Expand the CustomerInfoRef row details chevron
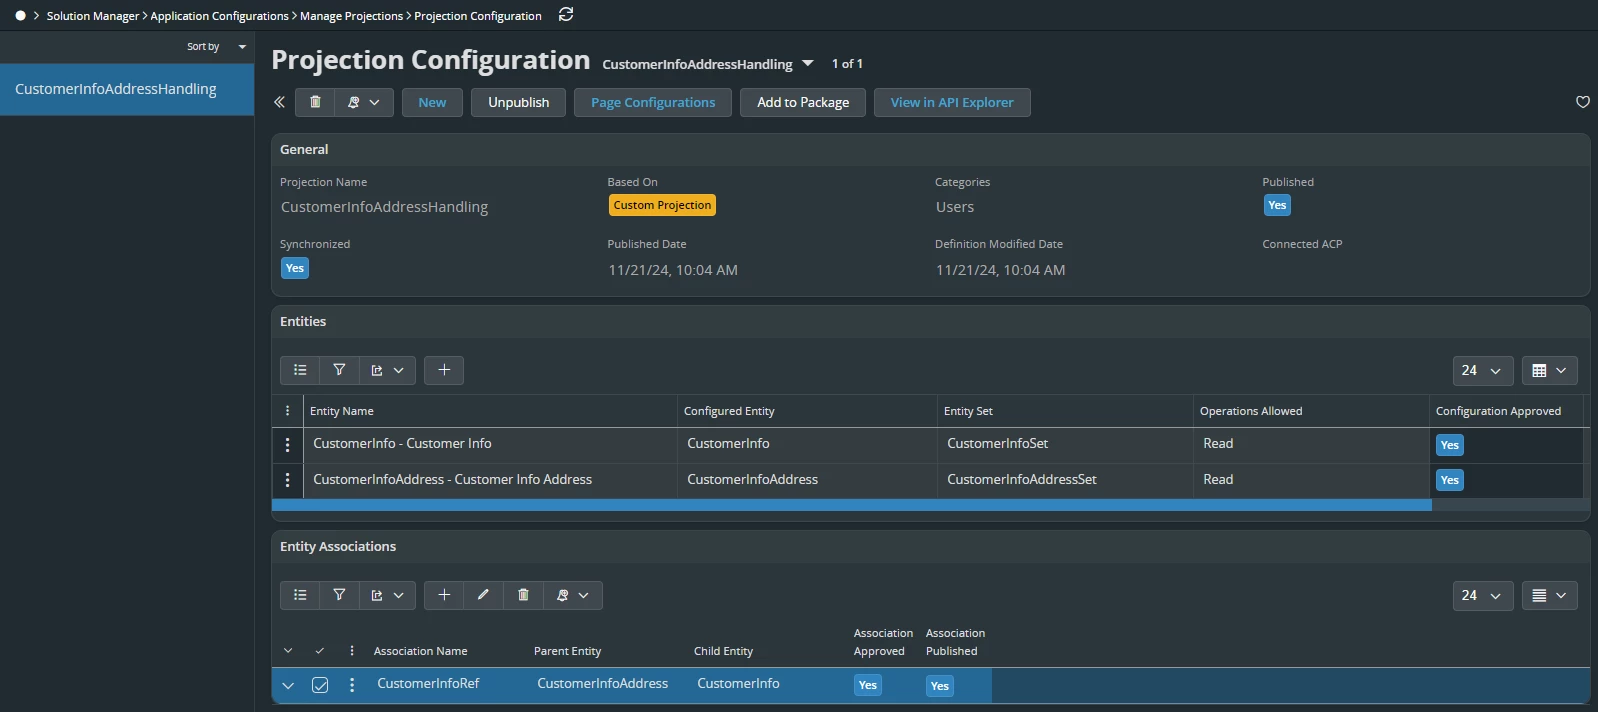Viewport: 1598px width, 712px height. (x=288, y=685)
